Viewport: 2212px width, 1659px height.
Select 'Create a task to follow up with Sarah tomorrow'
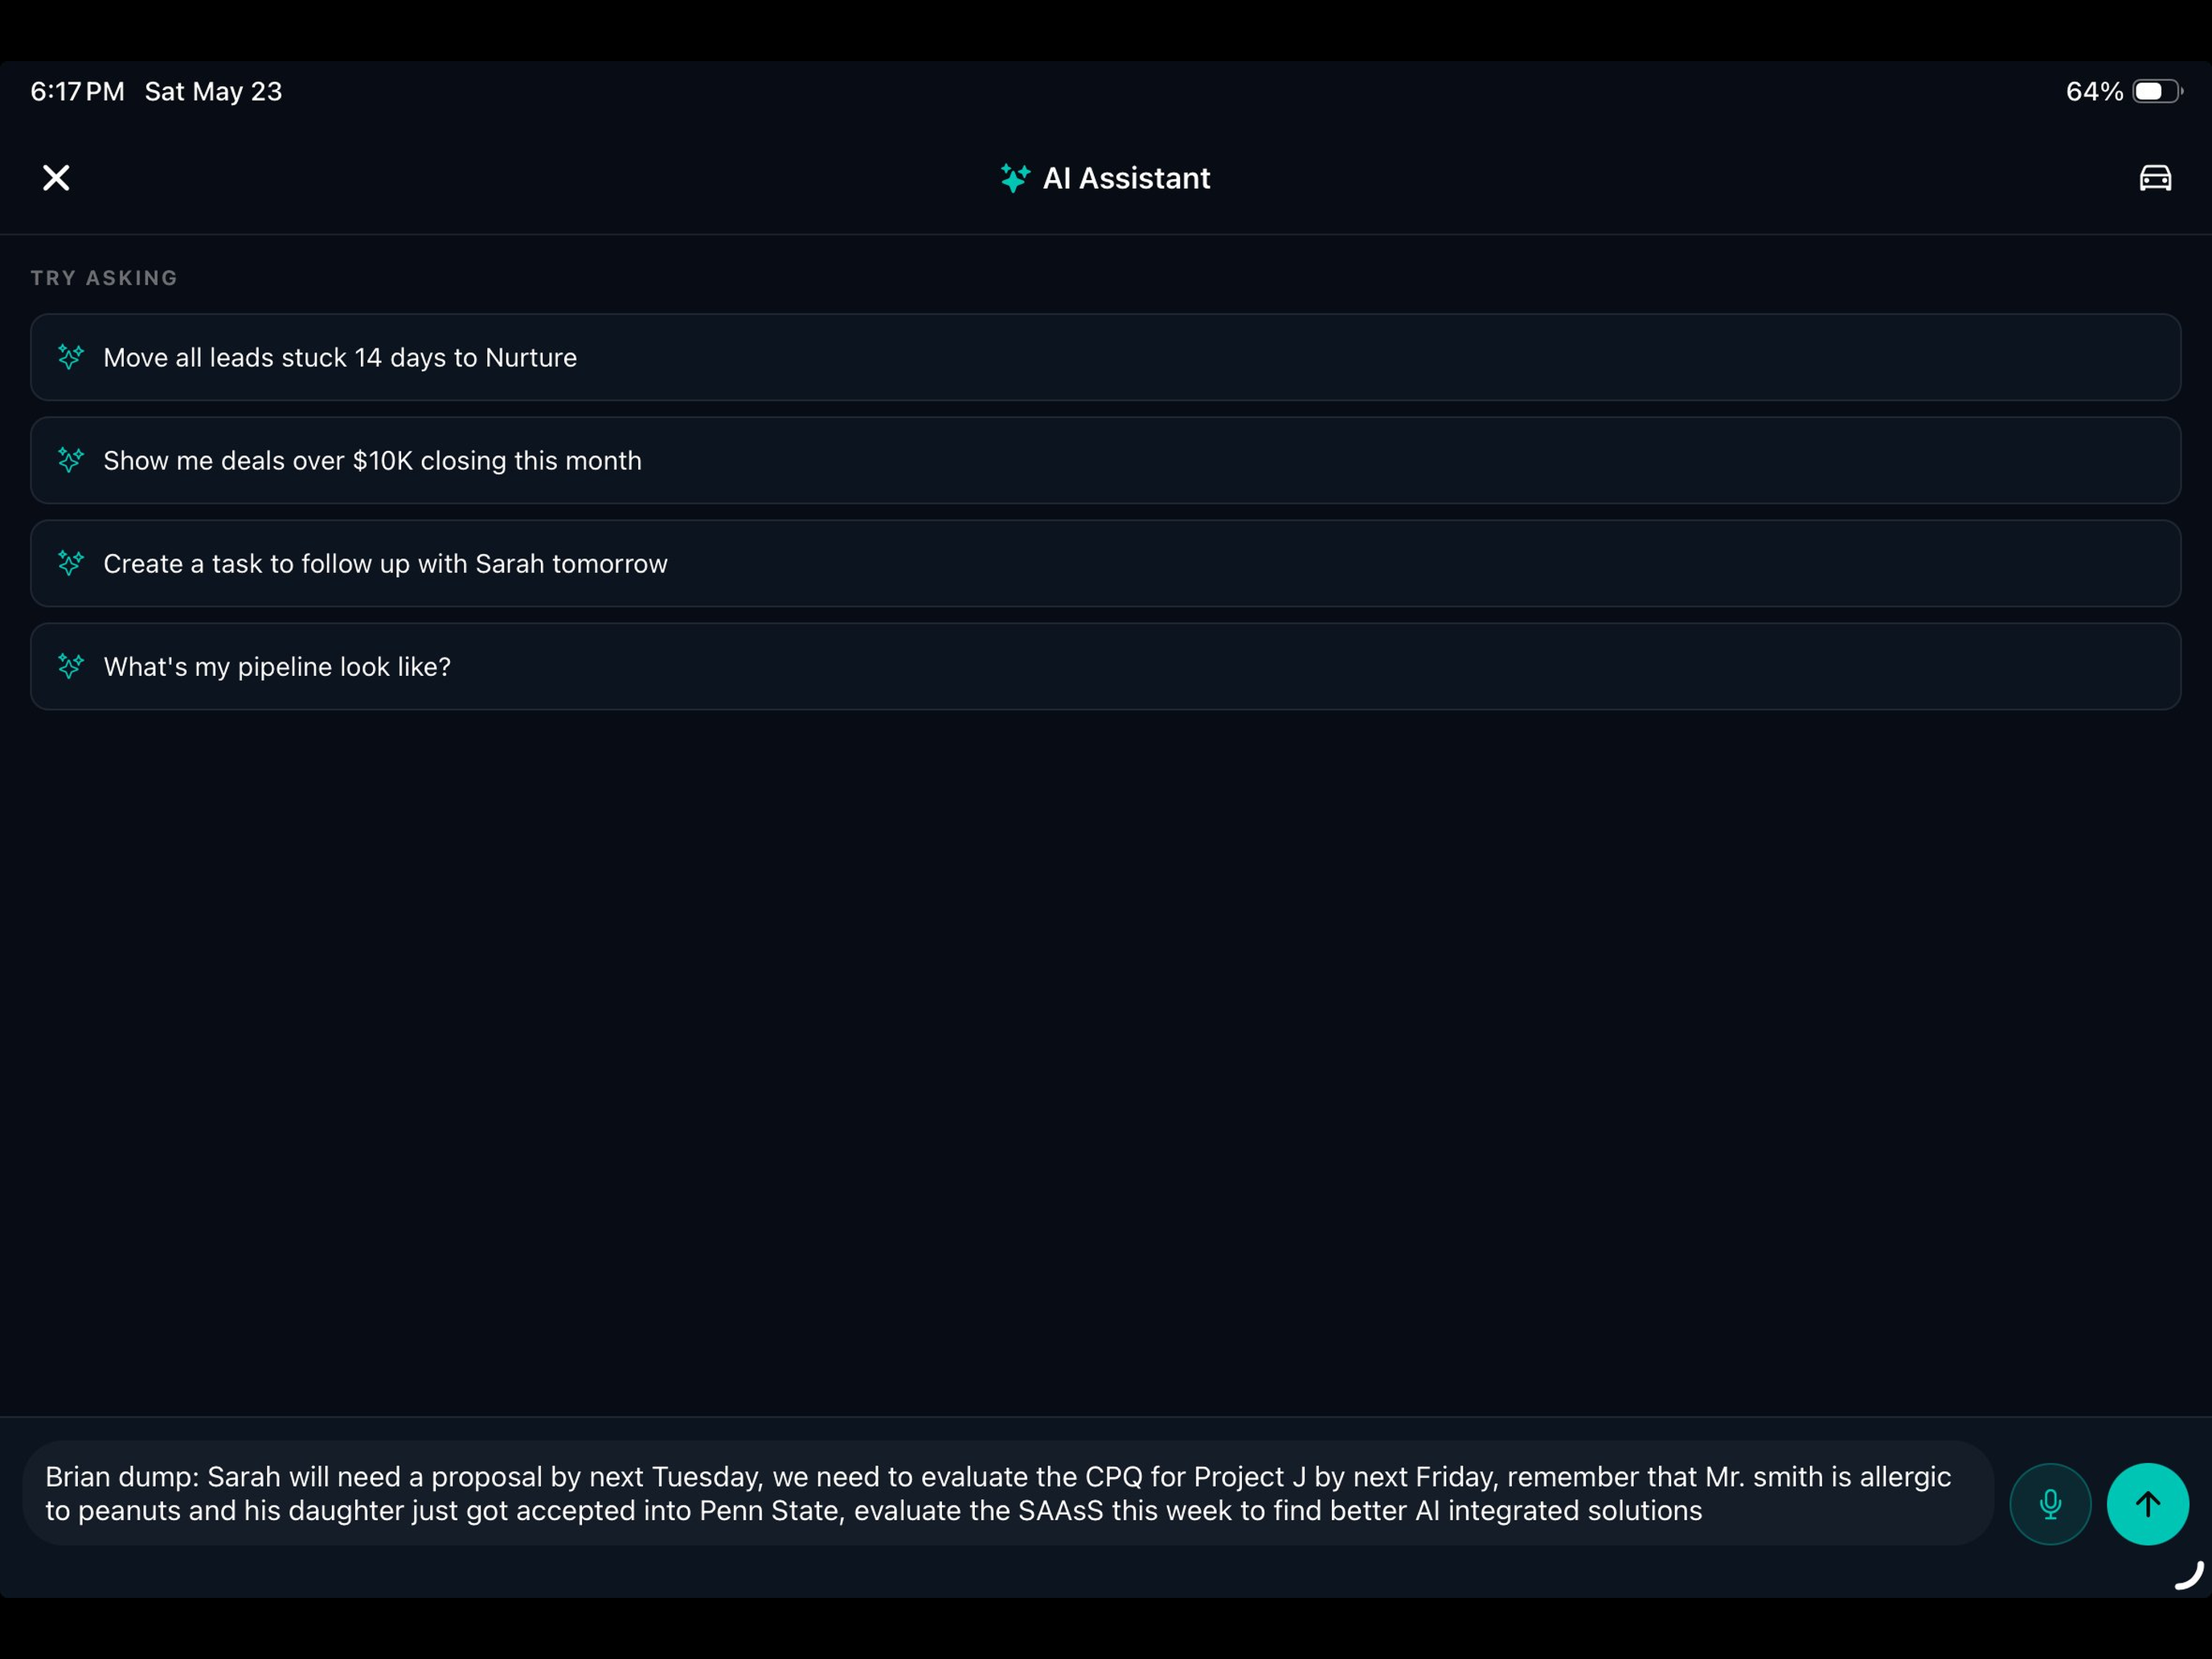(1105, 563)
